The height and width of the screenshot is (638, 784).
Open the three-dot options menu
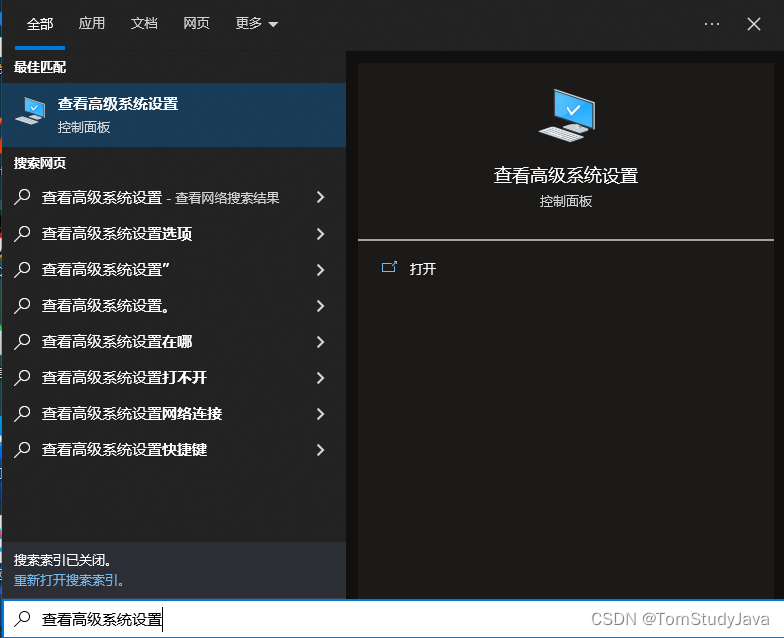click(712, 24)
